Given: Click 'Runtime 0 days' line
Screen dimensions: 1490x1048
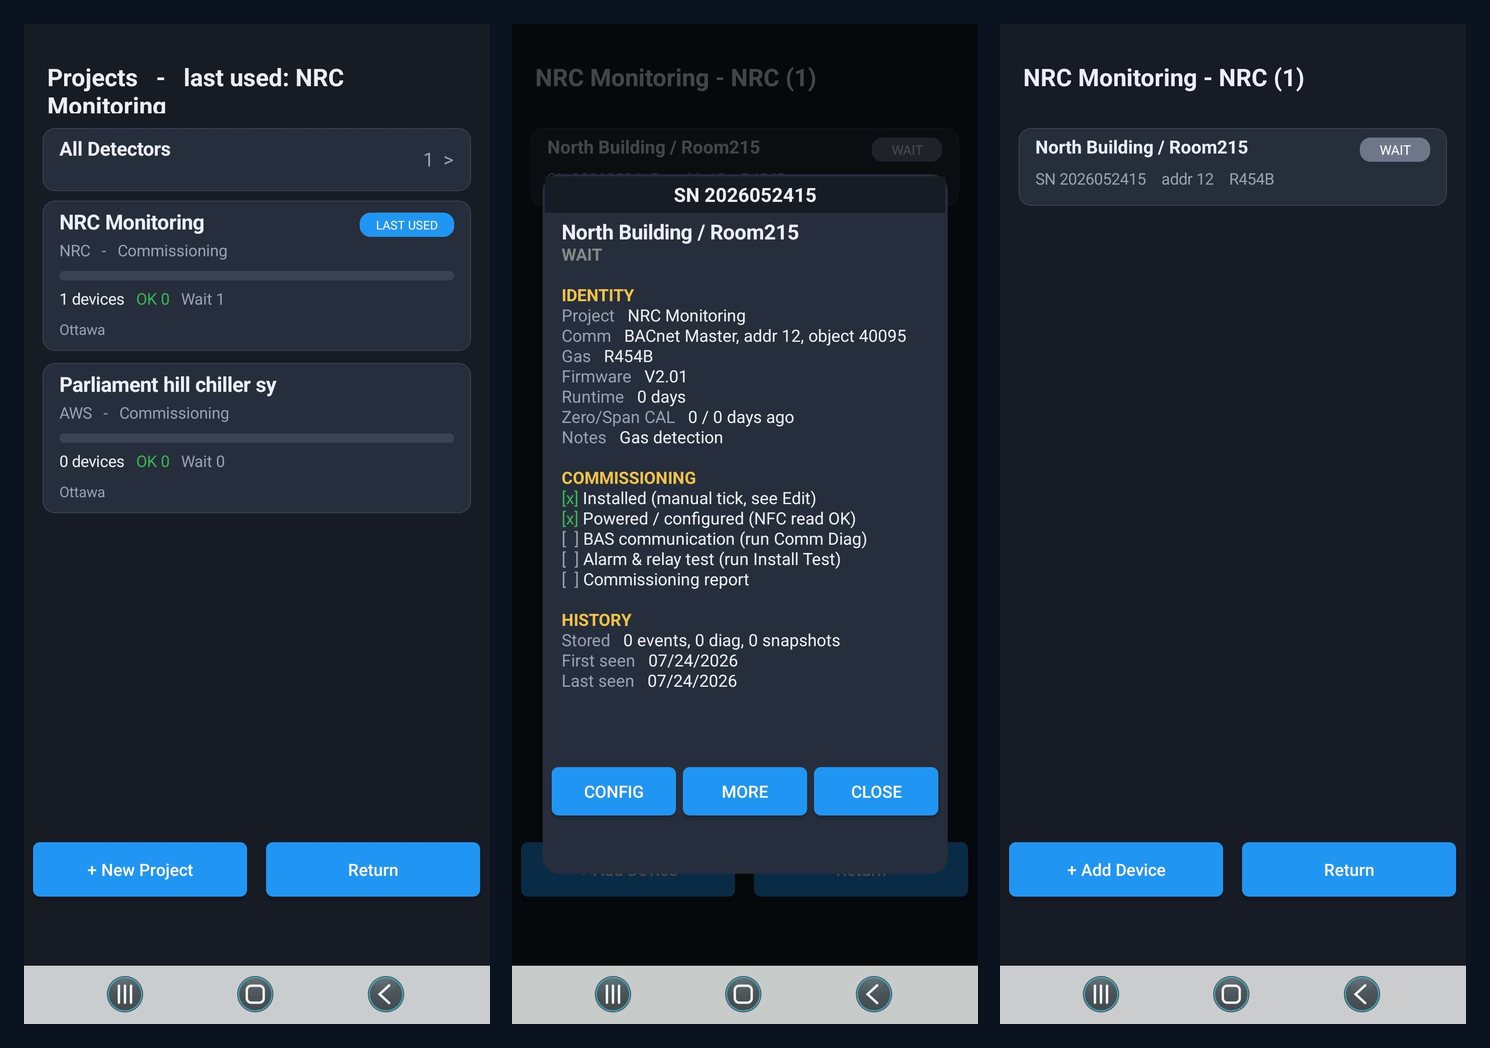Looking at the screenshot, I should tap(624, 397).
